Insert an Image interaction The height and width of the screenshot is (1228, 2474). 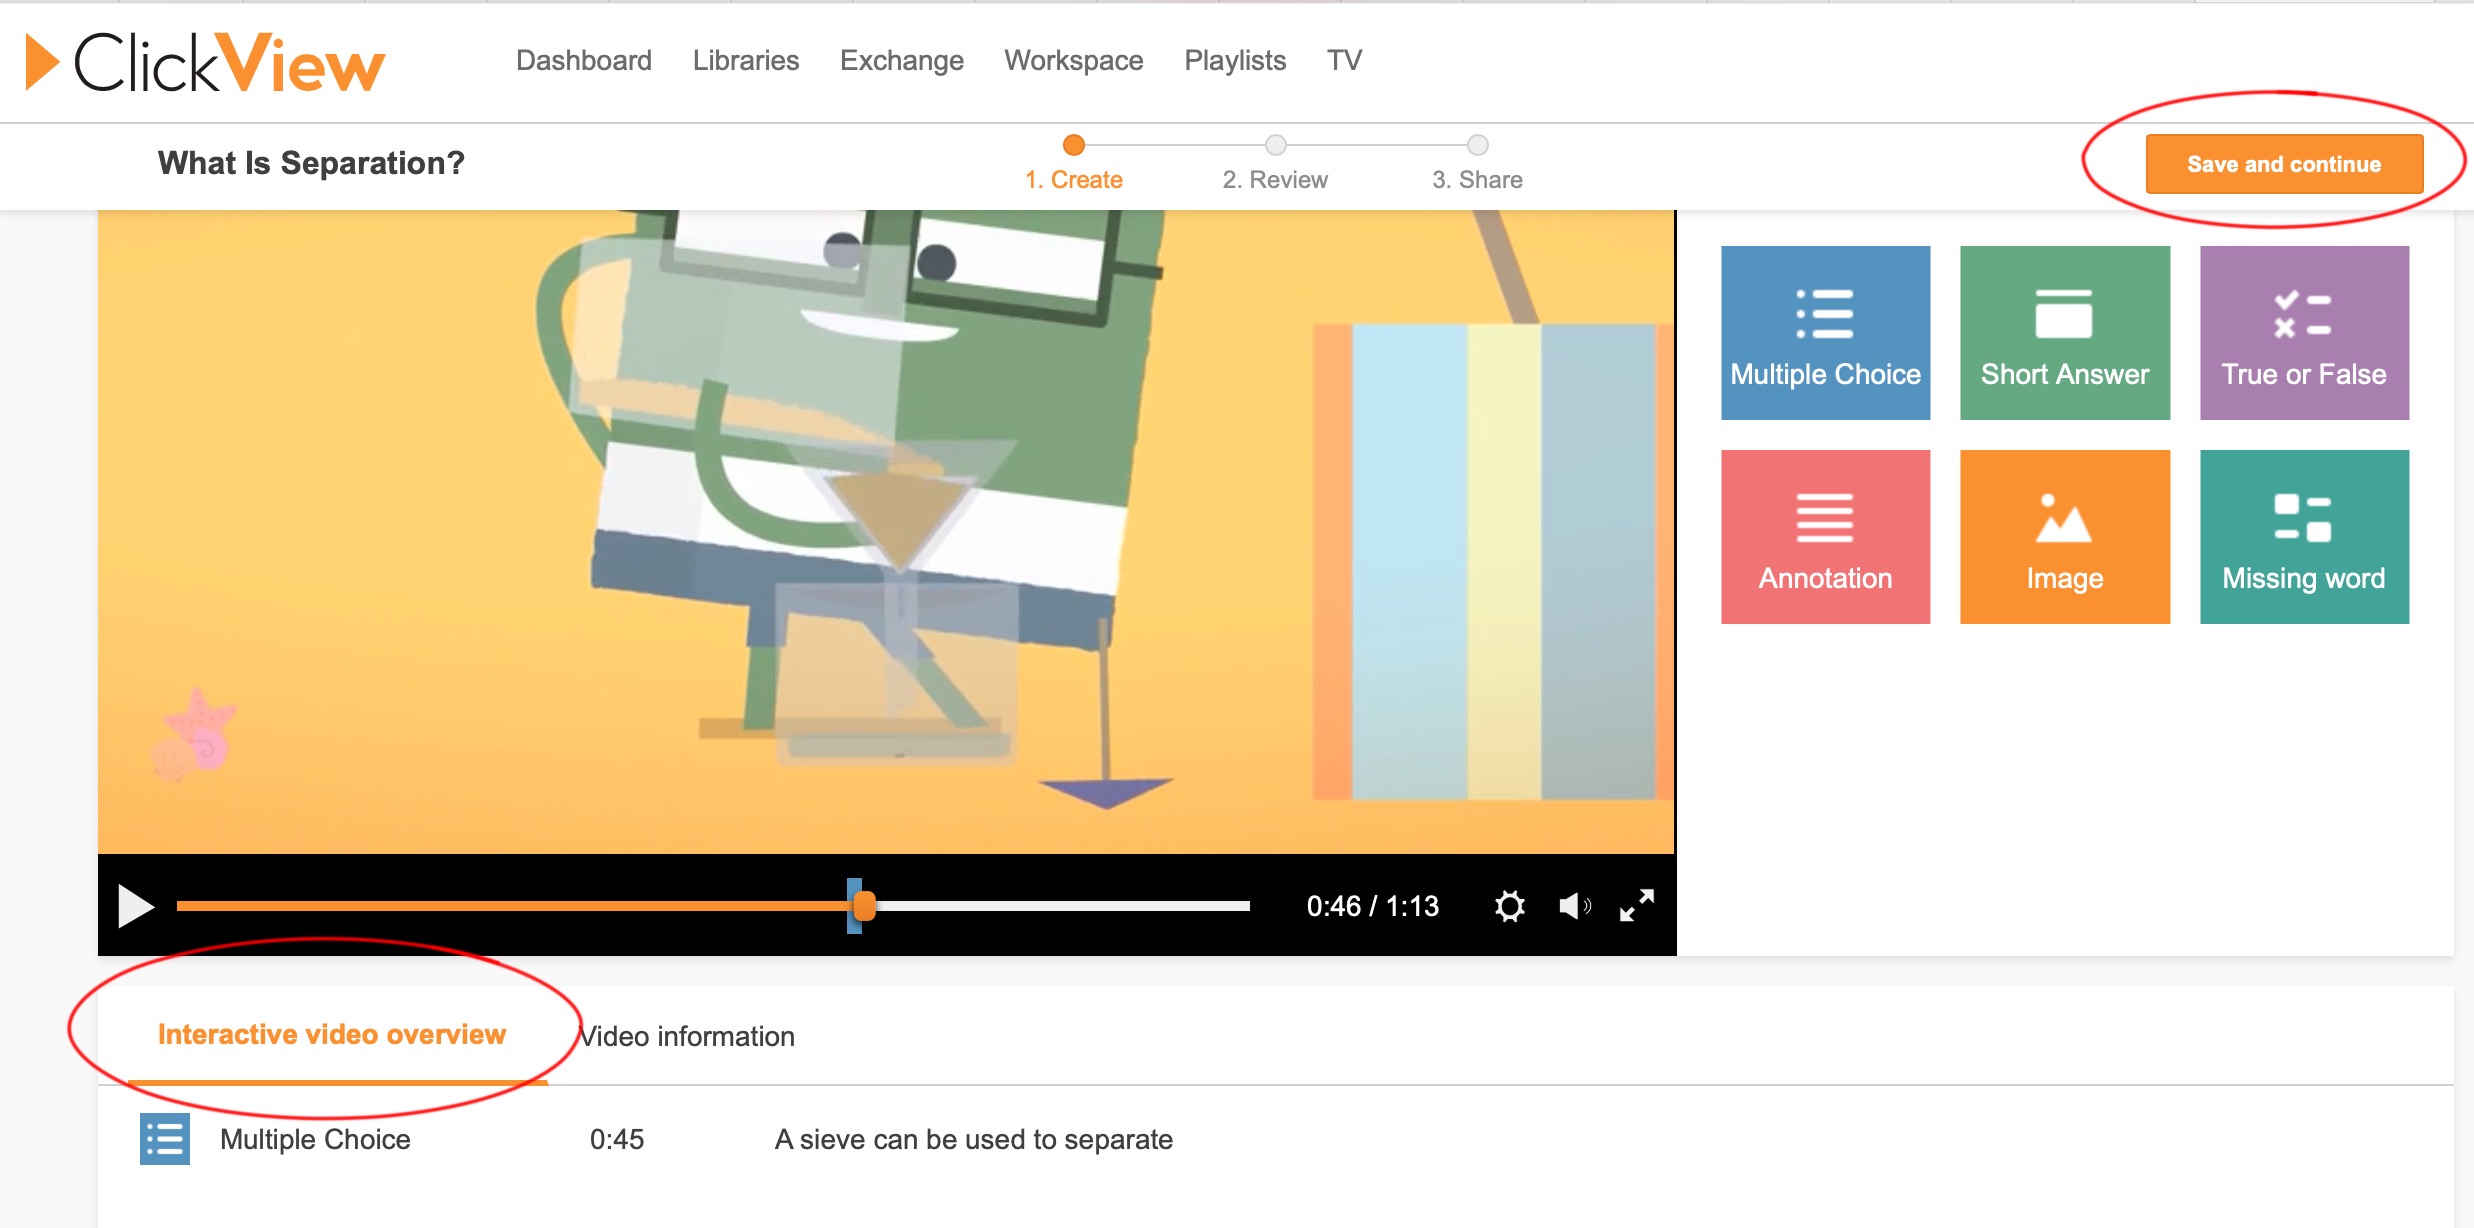(2064, 537)
